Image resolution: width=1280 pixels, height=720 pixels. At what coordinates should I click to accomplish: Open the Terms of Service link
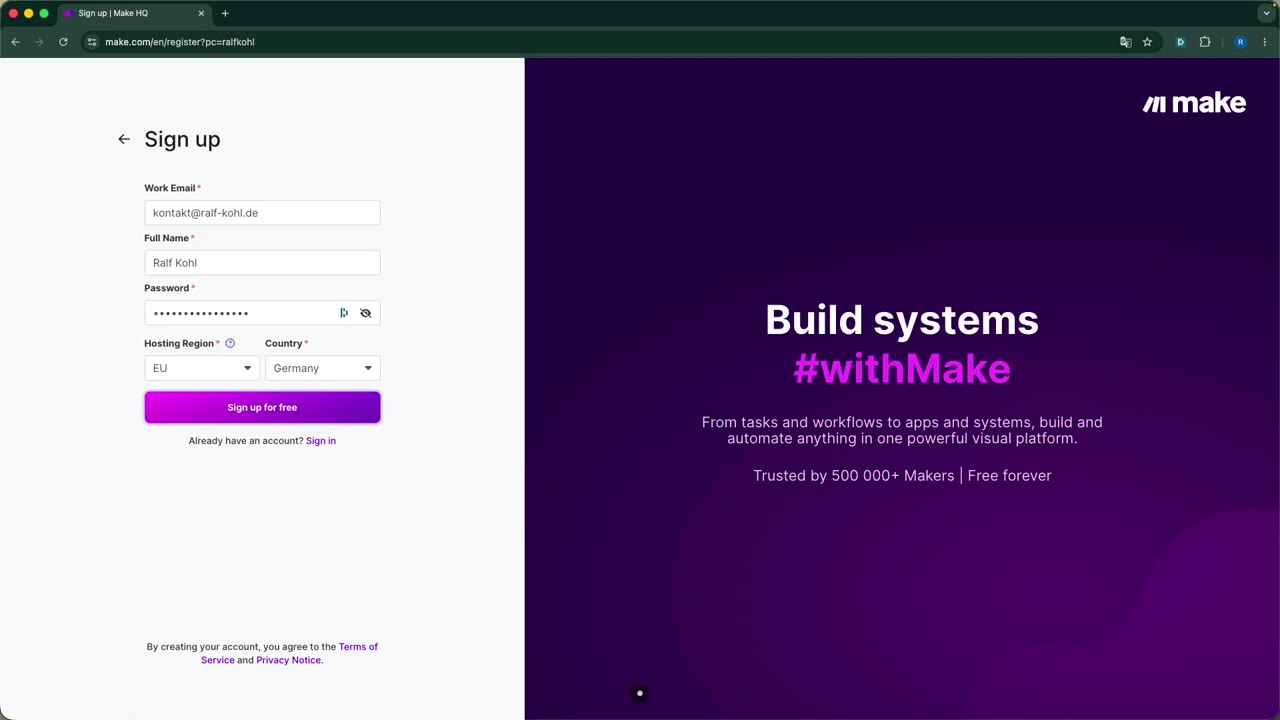(x=289, y=653)
